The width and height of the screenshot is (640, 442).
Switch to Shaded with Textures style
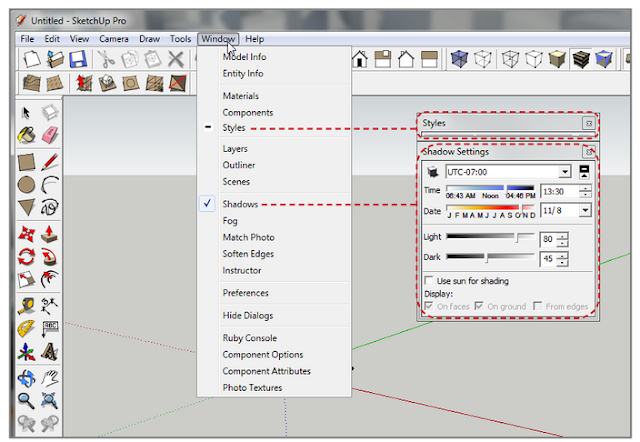pyautogui.click(x=581, y=59)
